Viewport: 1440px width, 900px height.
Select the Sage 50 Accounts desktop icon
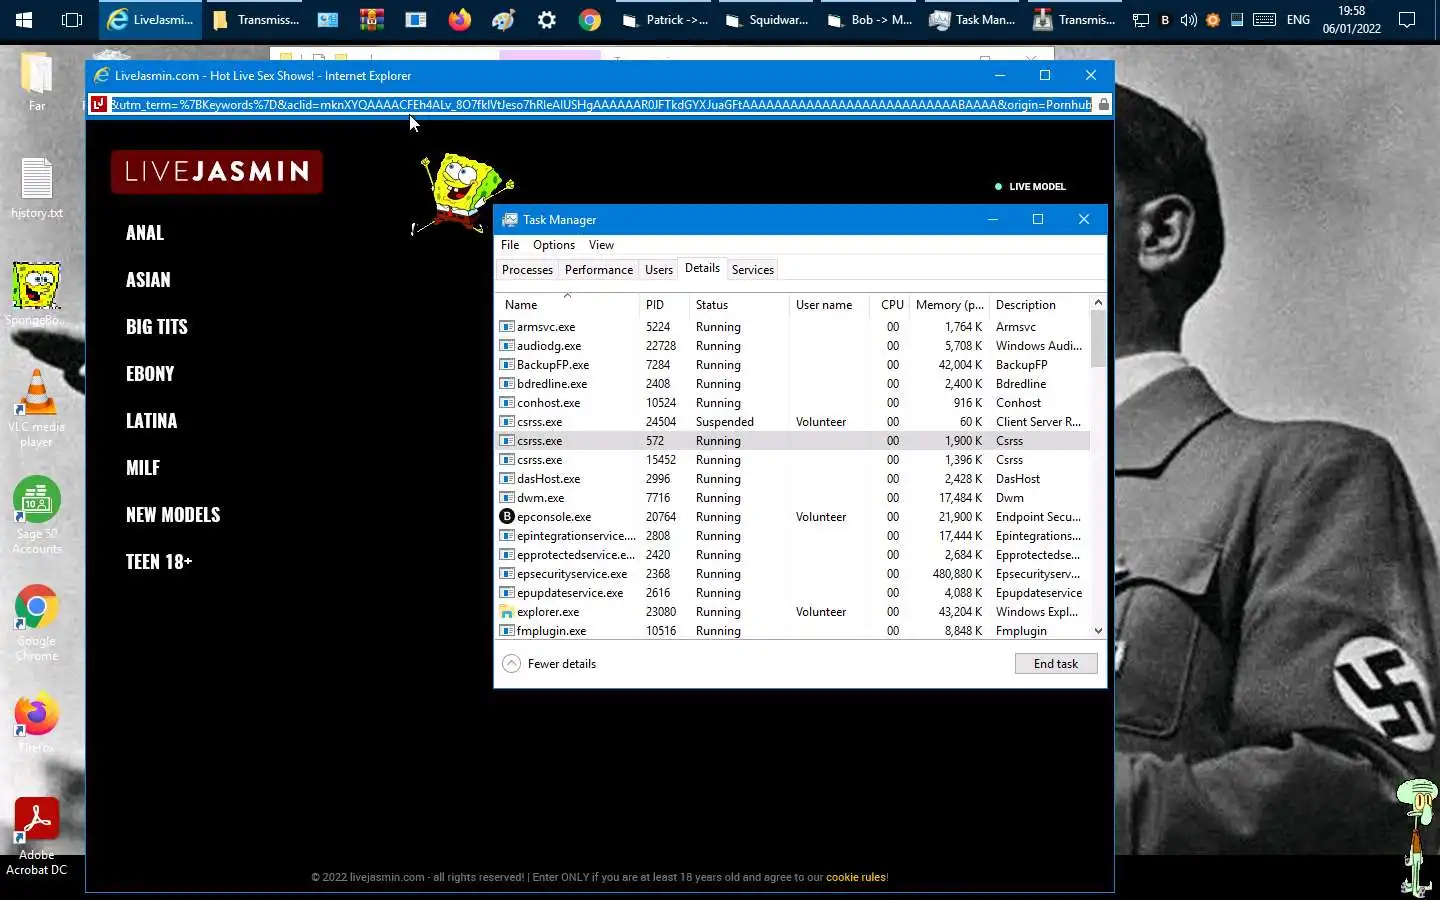[37, 515]
